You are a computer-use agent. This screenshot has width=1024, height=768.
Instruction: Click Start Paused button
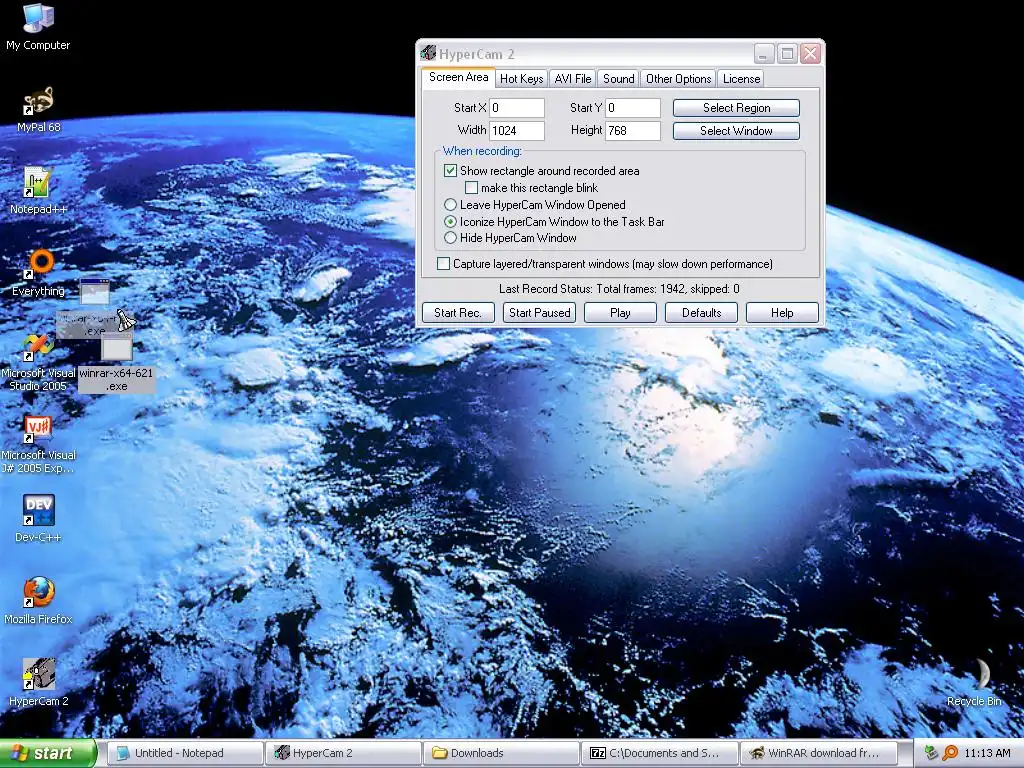click(539, 313)
